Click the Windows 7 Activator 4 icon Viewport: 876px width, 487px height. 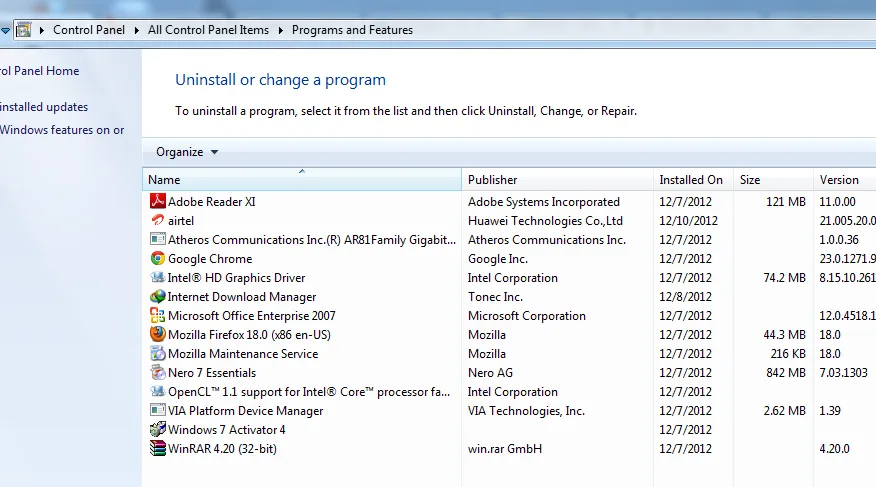point(158,429)
